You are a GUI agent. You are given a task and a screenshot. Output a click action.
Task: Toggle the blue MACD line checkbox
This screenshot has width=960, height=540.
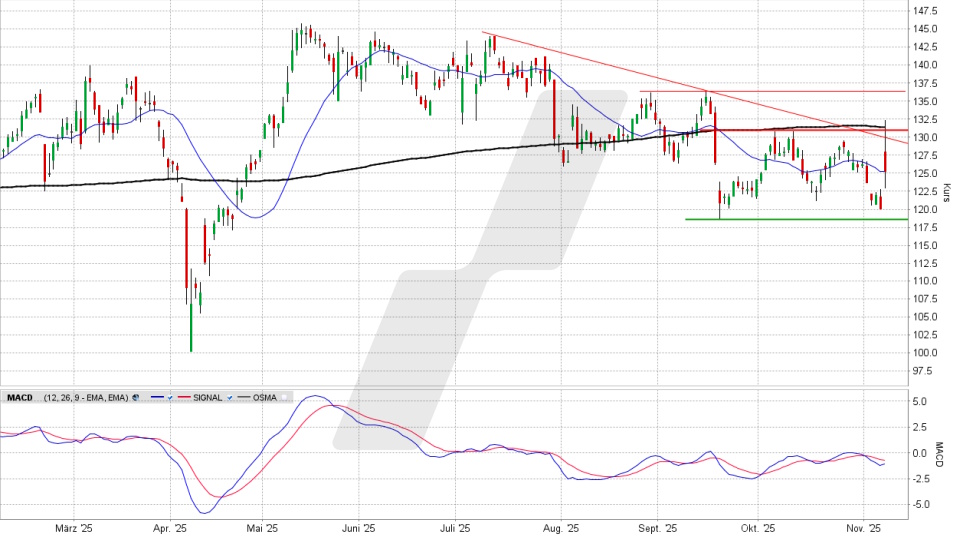[x=170, y=397]
